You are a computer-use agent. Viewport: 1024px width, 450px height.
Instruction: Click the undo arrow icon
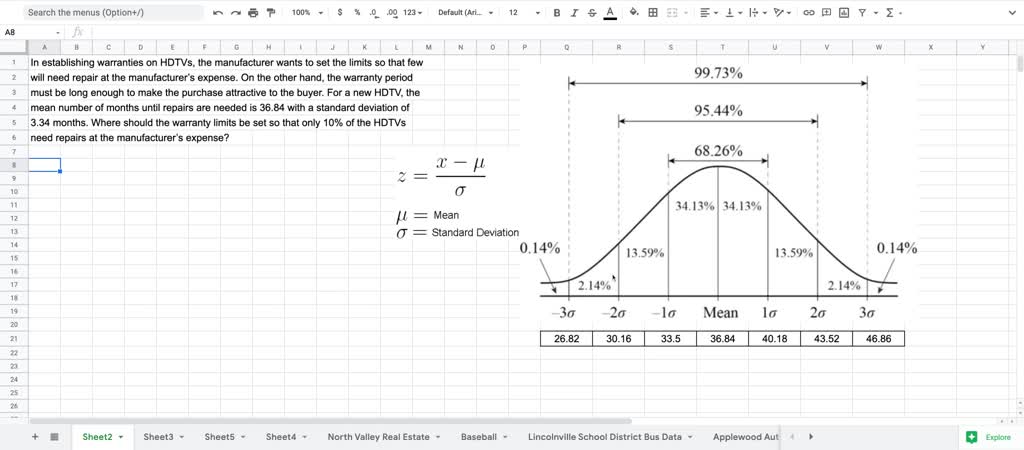coord(218,12)
